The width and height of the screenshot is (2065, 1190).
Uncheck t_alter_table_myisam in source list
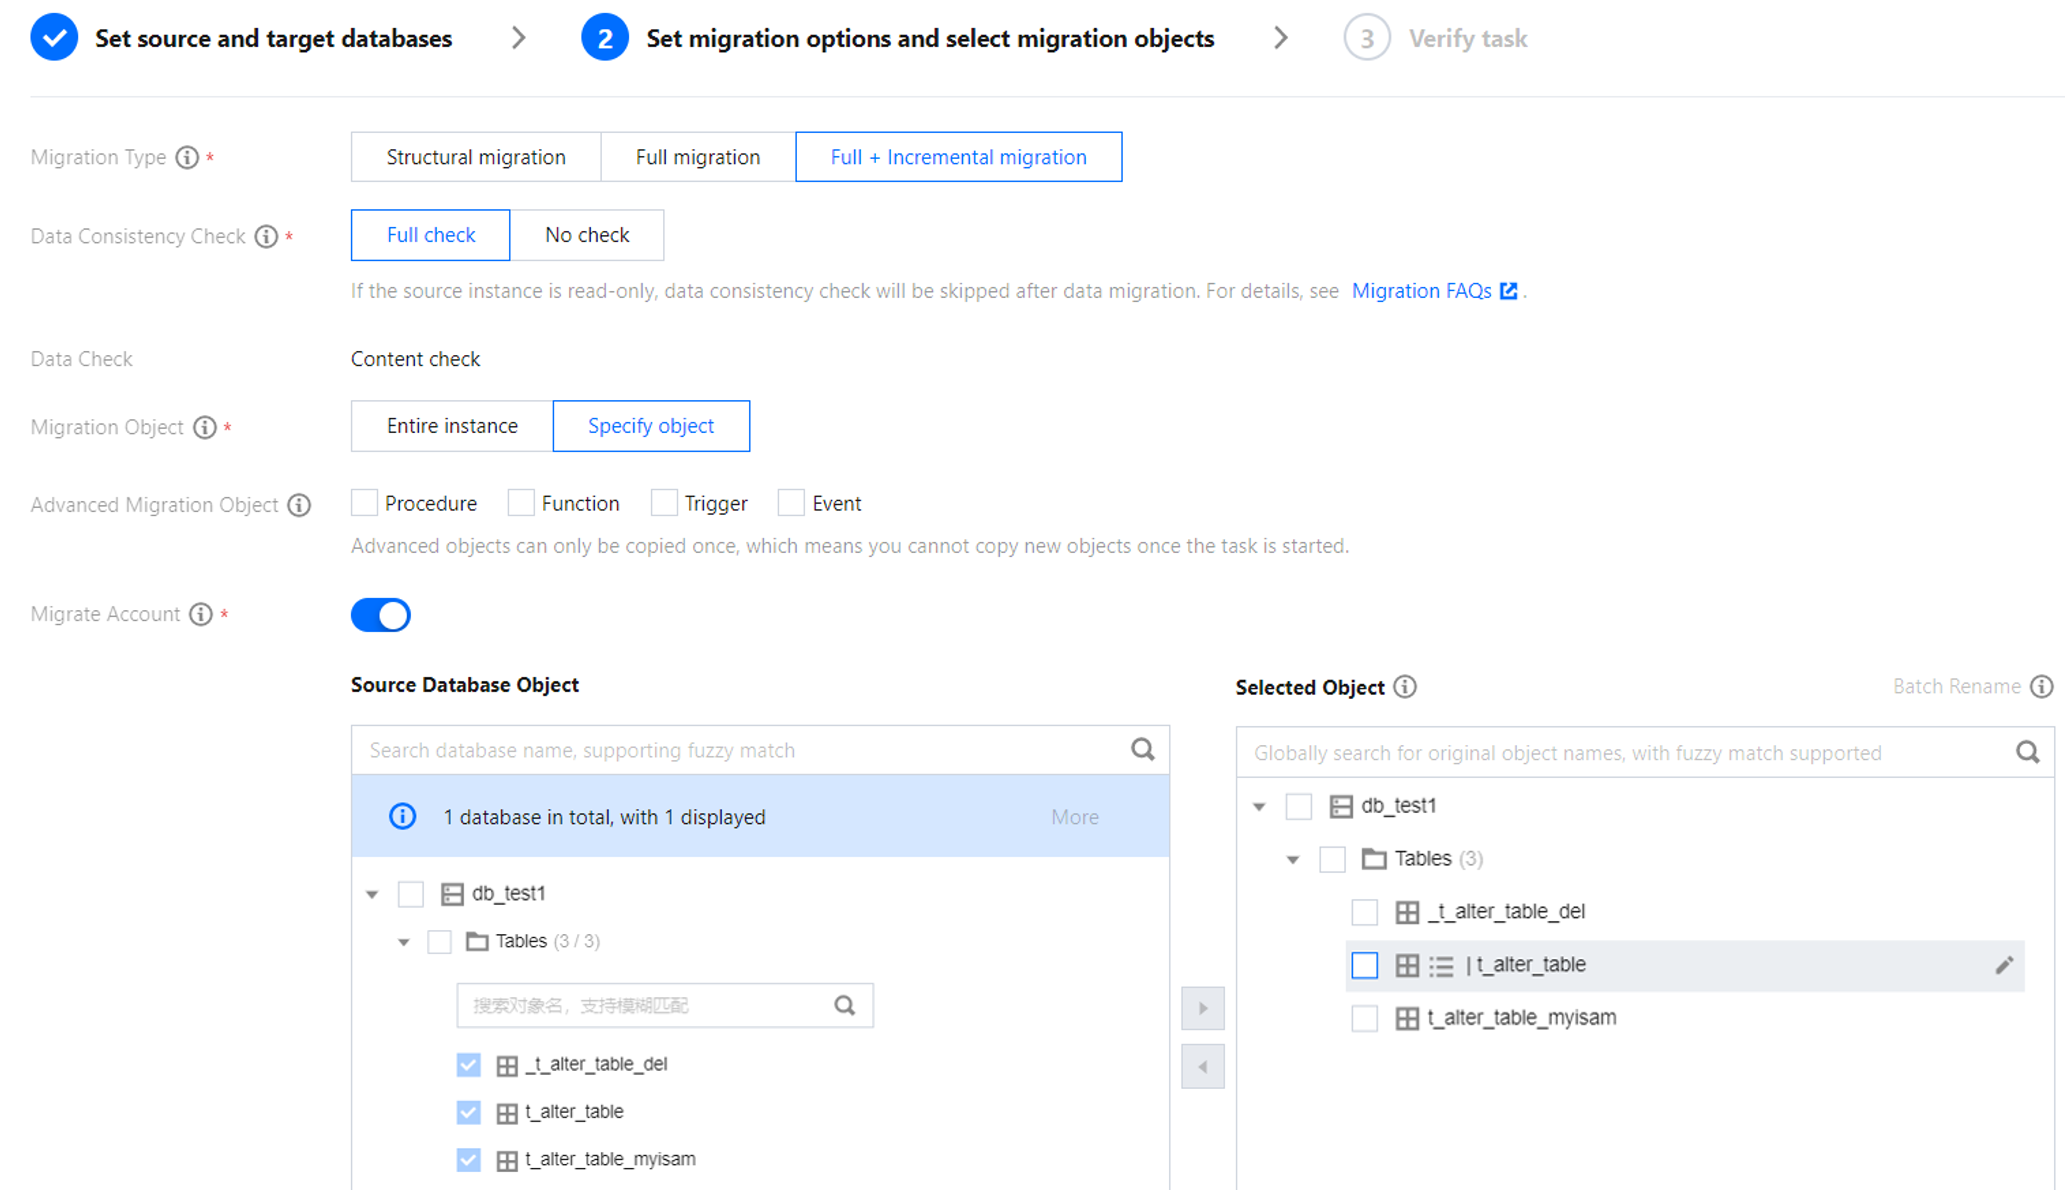point(468,1159)
